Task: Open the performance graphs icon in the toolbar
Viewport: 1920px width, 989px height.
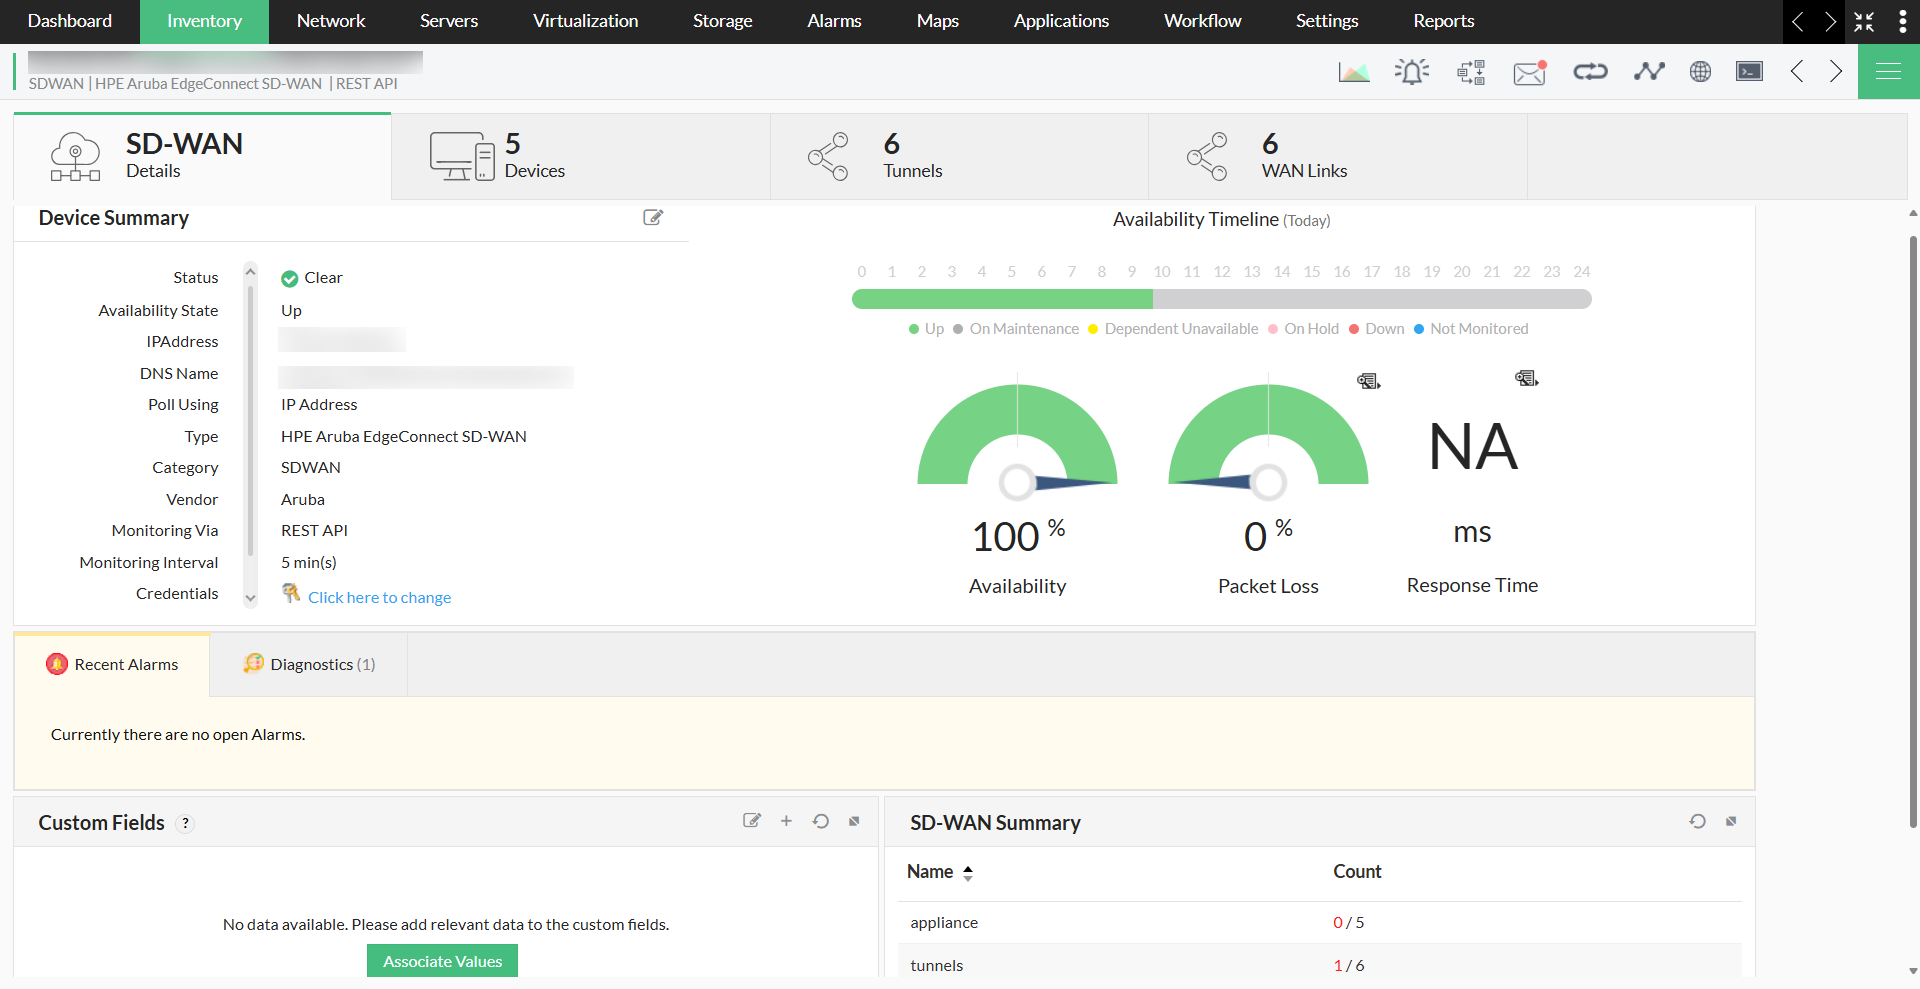Action: (1353, 71)
